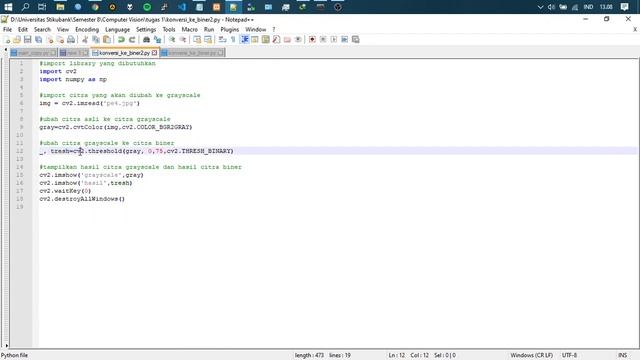
Task: Open the Edit menu
Action: click(23, 29)
